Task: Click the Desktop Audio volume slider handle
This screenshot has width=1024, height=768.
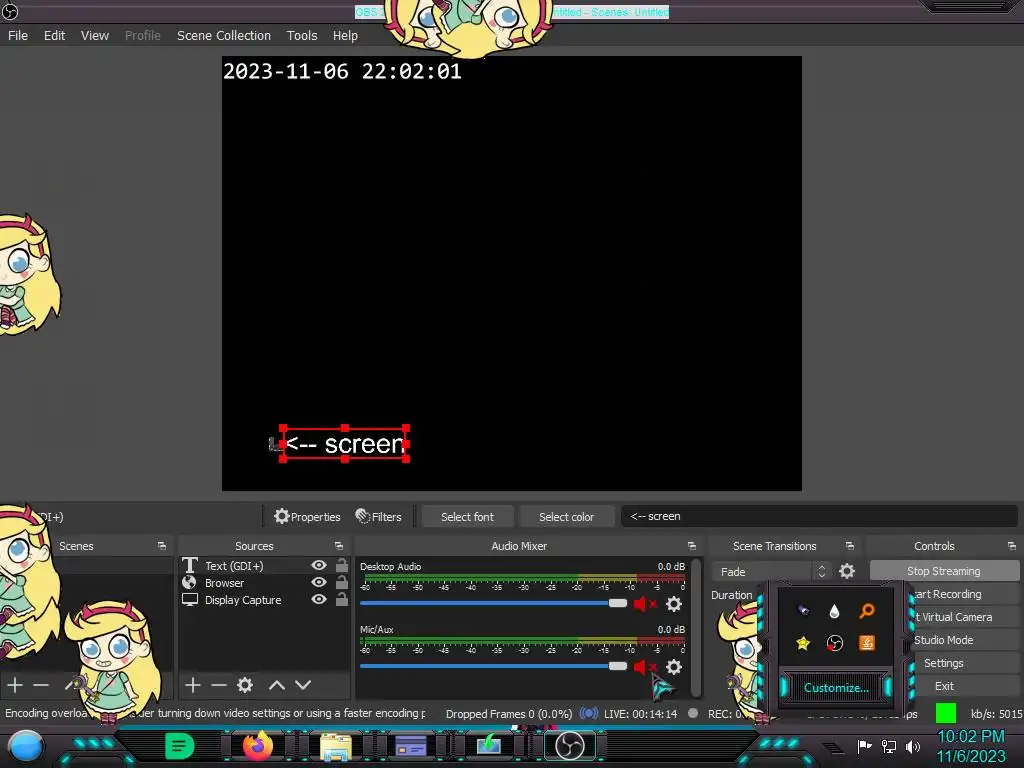Action: (617, 603)
